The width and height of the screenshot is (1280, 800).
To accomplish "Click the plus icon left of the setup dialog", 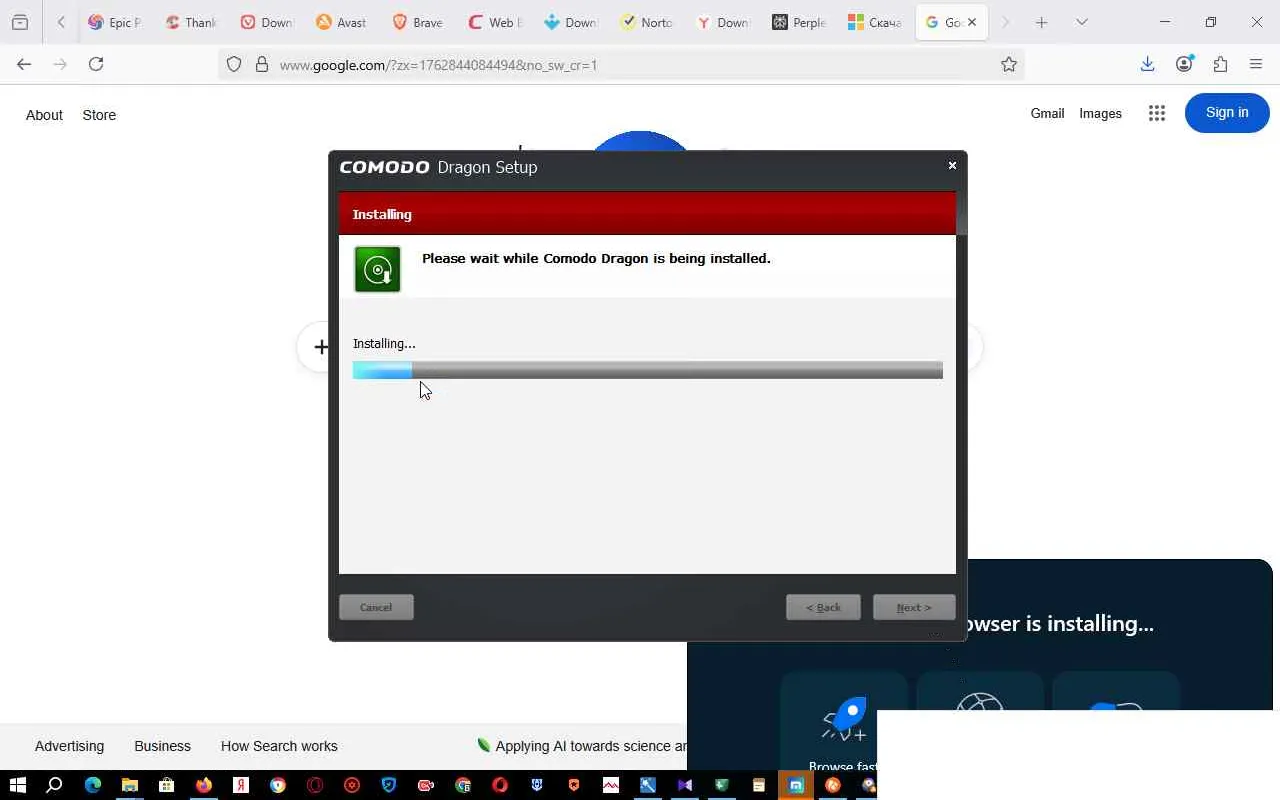I will 321,347.
